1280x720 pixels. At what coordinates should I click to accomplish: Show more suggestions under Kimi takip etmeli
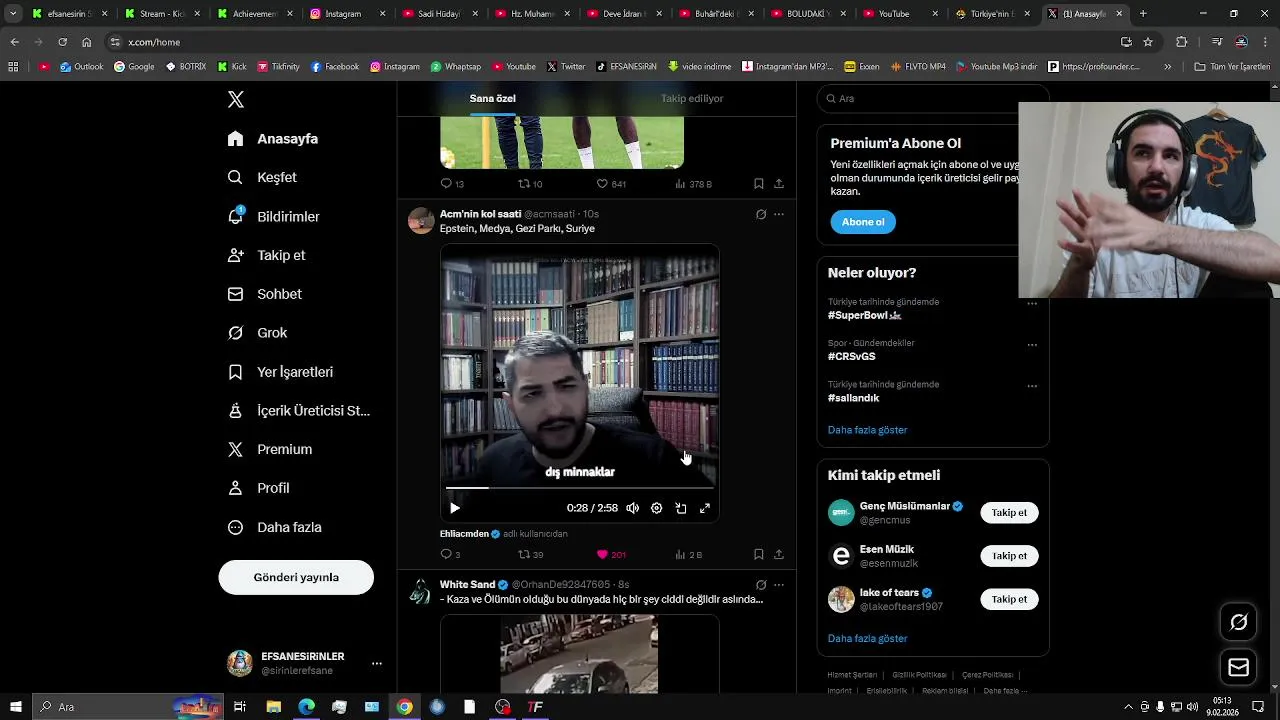coord(868,638)
